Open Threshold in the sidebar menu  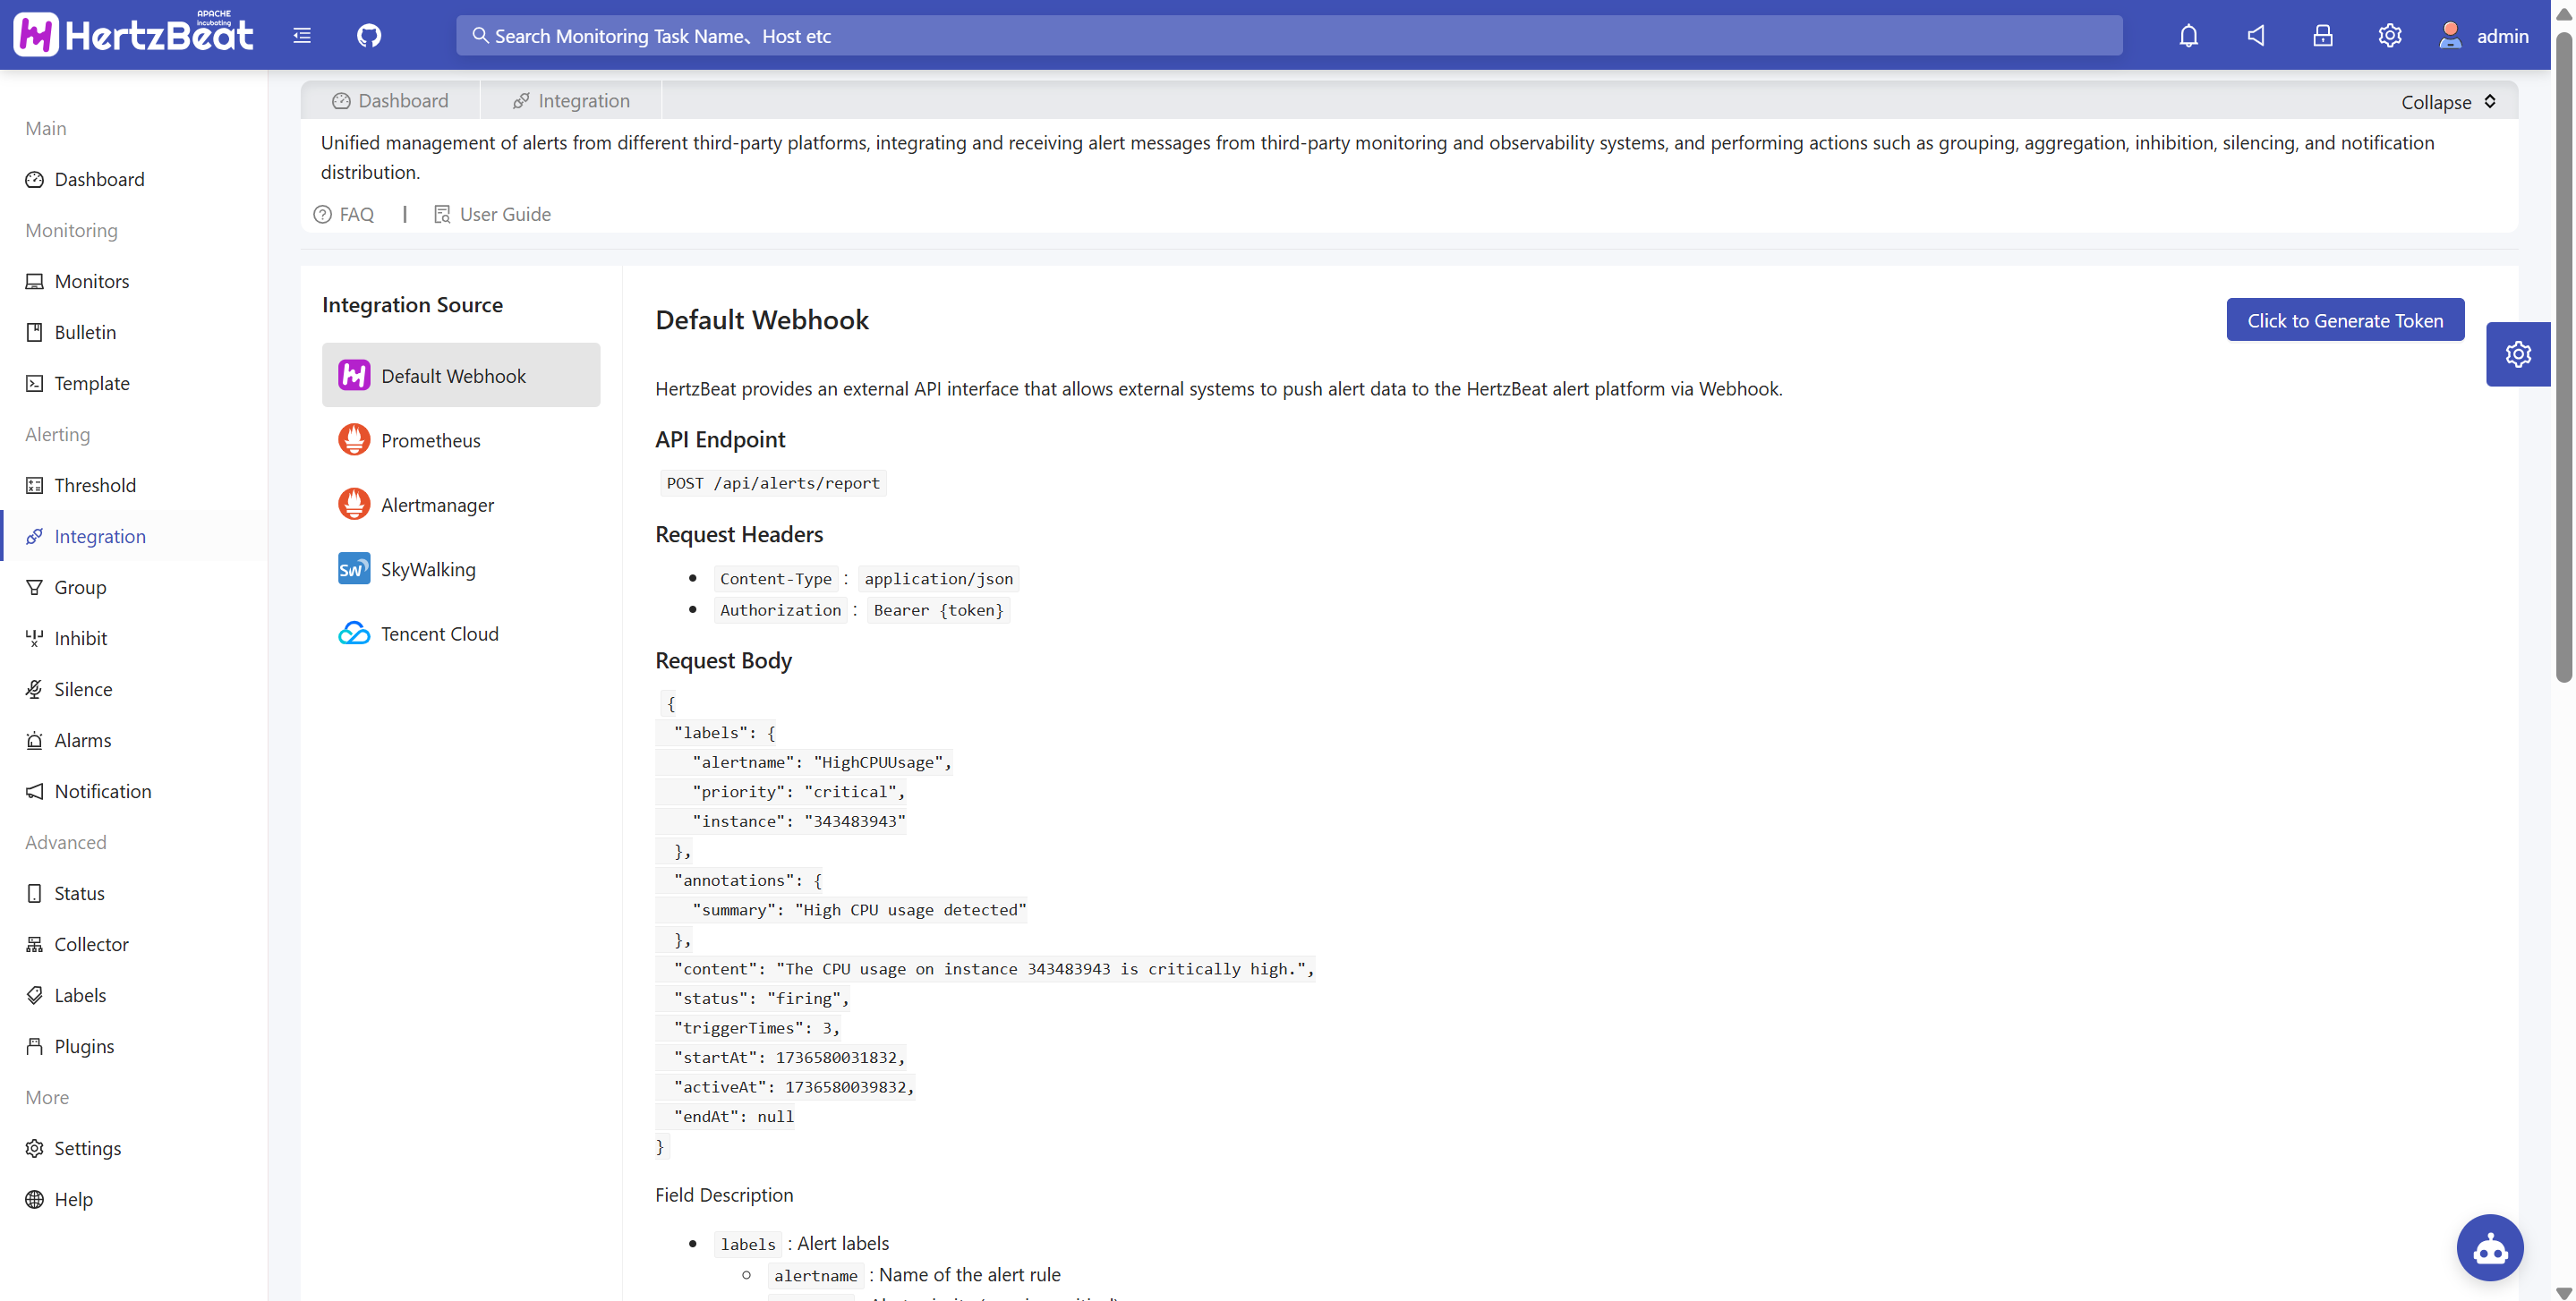95,485
